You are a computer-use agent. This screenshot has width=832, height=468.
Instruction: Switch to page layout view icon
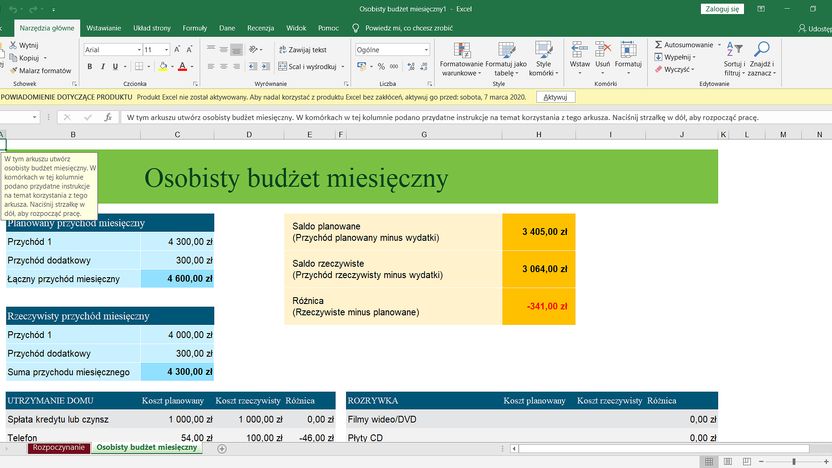point(727,462)
